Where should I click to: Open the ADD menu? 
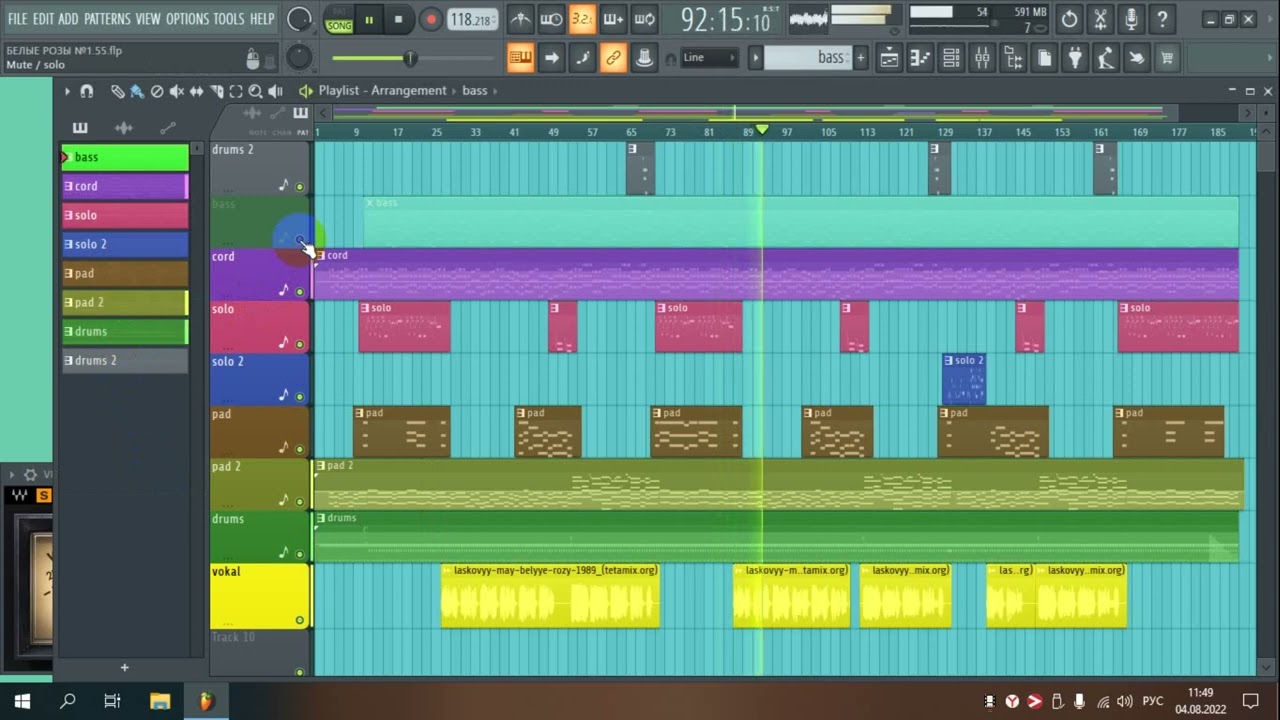click(x=68, y=19)
